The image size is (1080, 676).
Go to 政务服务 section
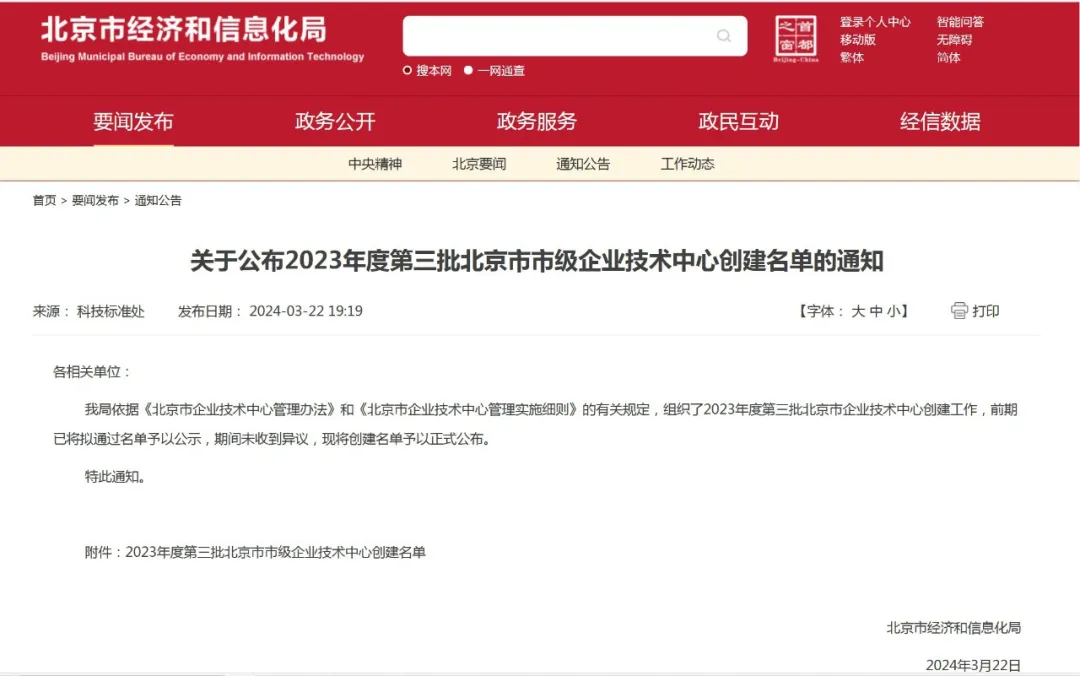537,122
